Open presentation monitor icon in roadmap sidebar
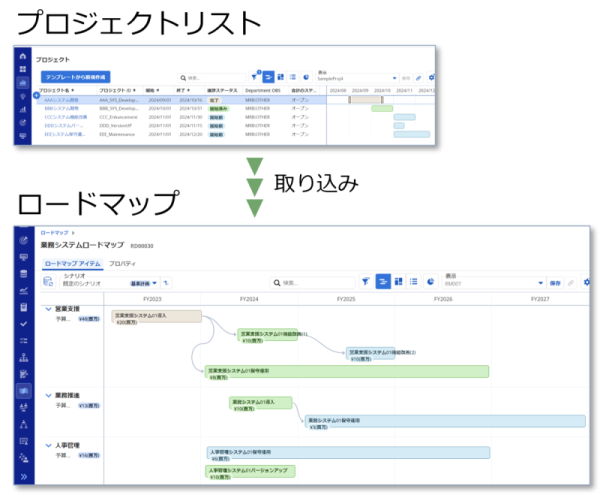 pyautogui.click(x=23, y=257)
